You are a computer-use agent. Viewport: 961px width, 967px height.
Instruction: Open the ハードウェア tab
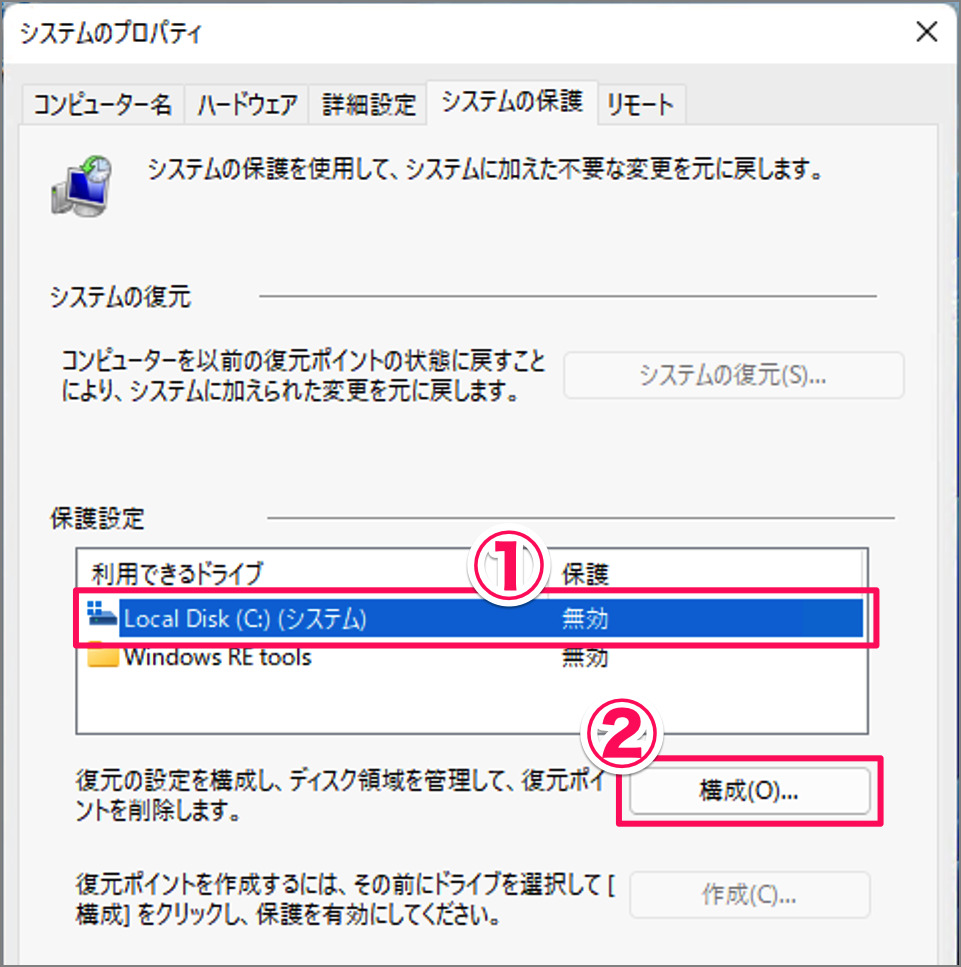point(247,104)
